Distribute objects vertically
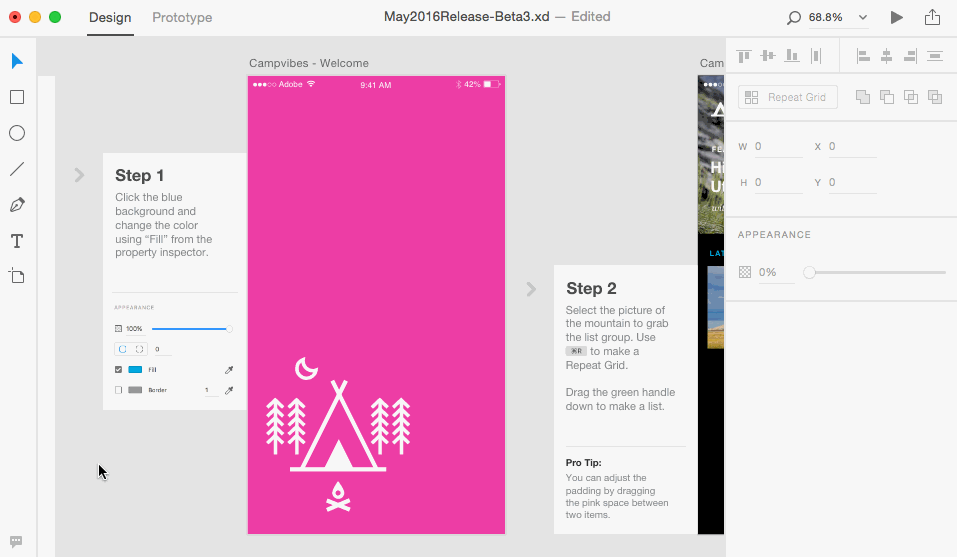The image size is (957, 557). click(935, 56)
